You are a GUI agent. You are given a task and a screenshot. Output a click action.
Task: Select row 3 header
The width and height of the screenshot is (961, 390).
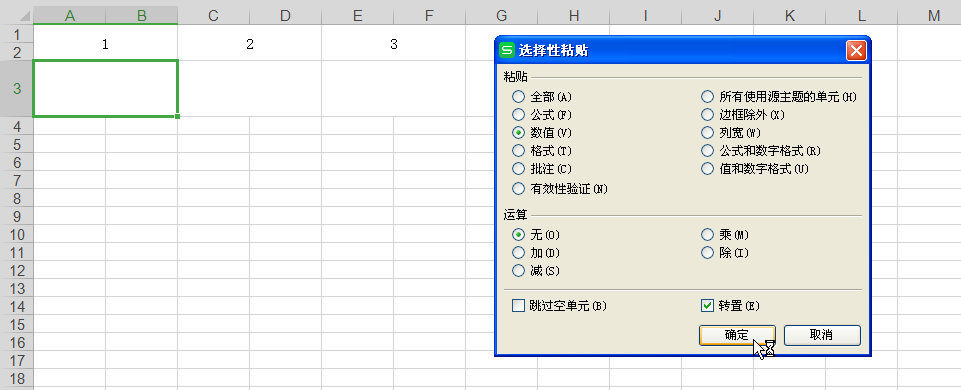coord(17,88)
